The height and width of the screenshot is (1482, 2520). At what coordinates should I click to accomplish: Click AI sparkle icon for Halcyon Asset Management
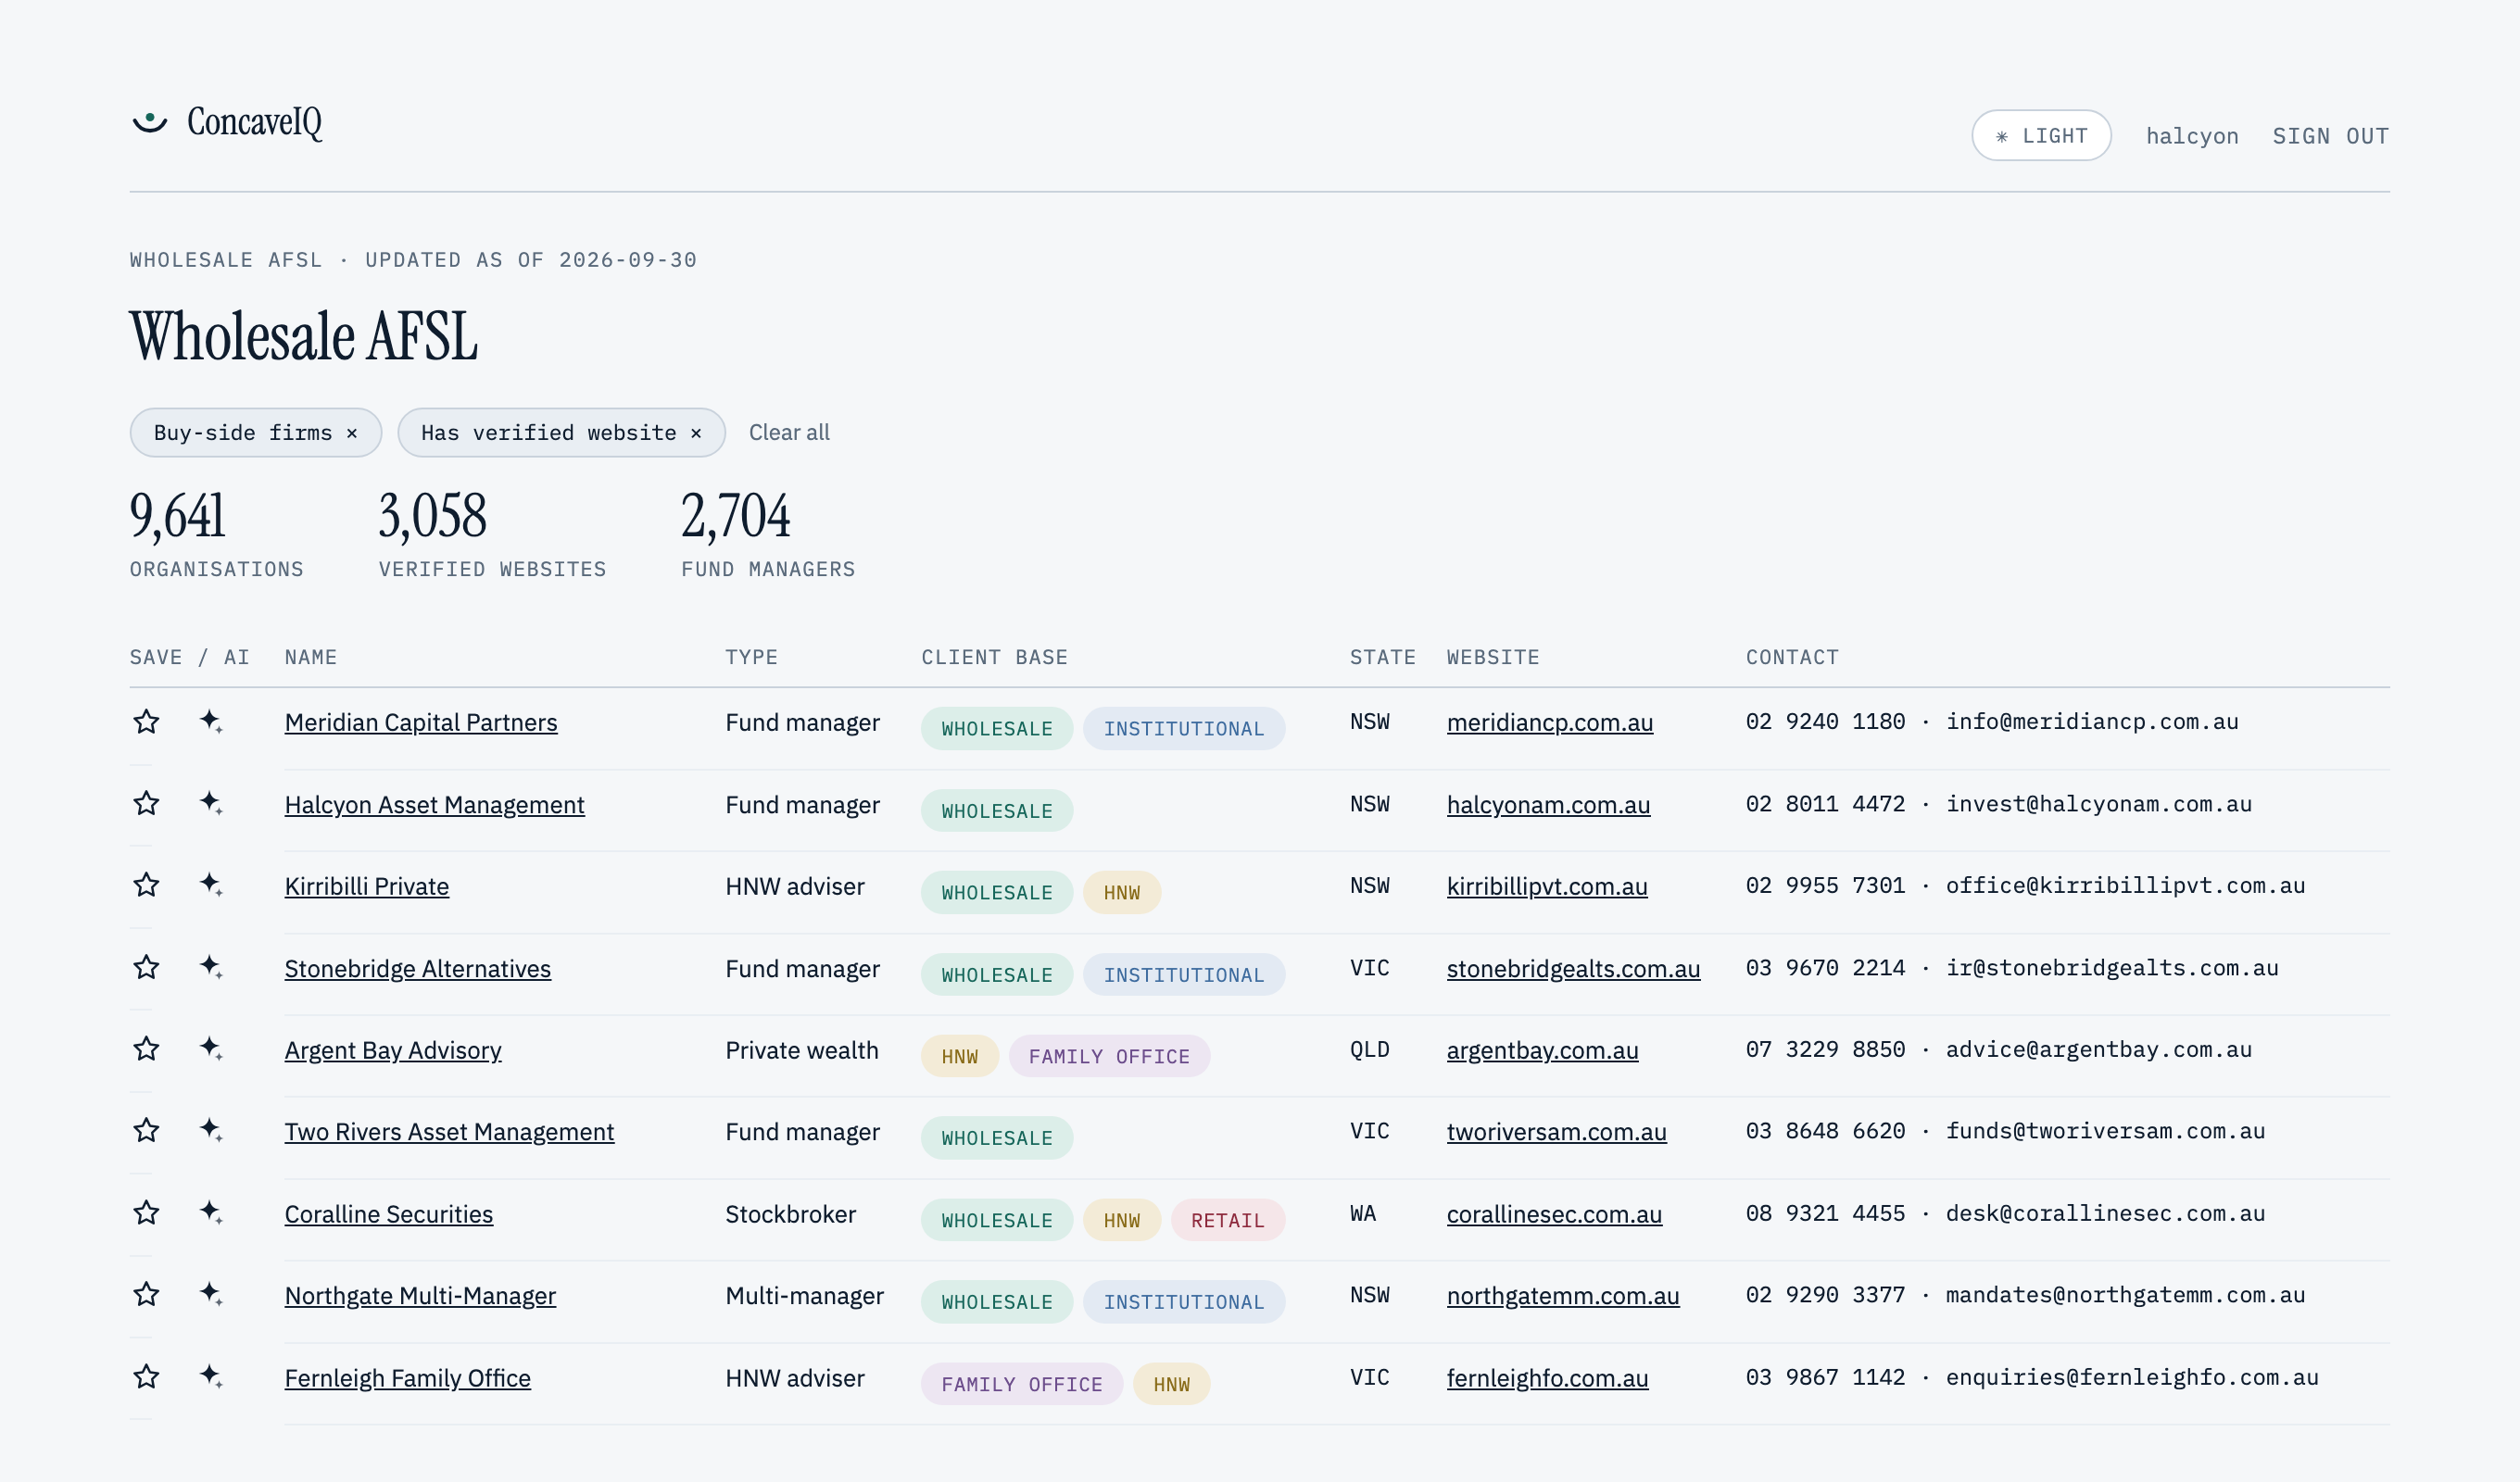pyautogui.click(x=210, y=803)
